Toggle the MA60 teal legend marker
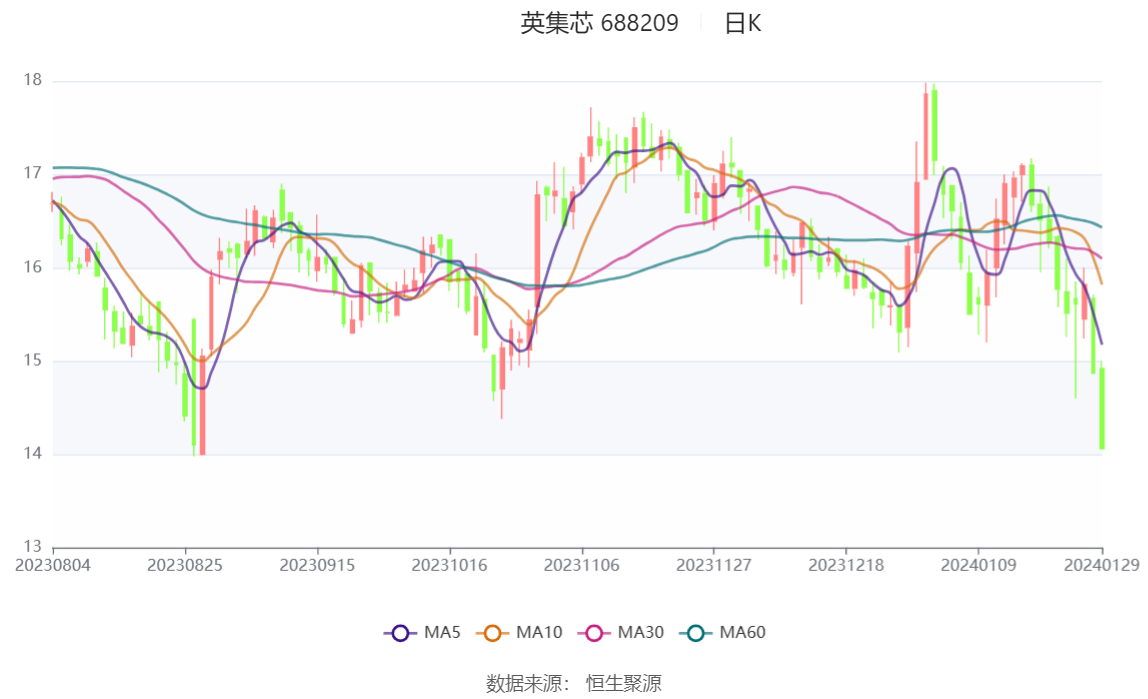This screenshot has width=1148, height=699. [x=696, y=633]
